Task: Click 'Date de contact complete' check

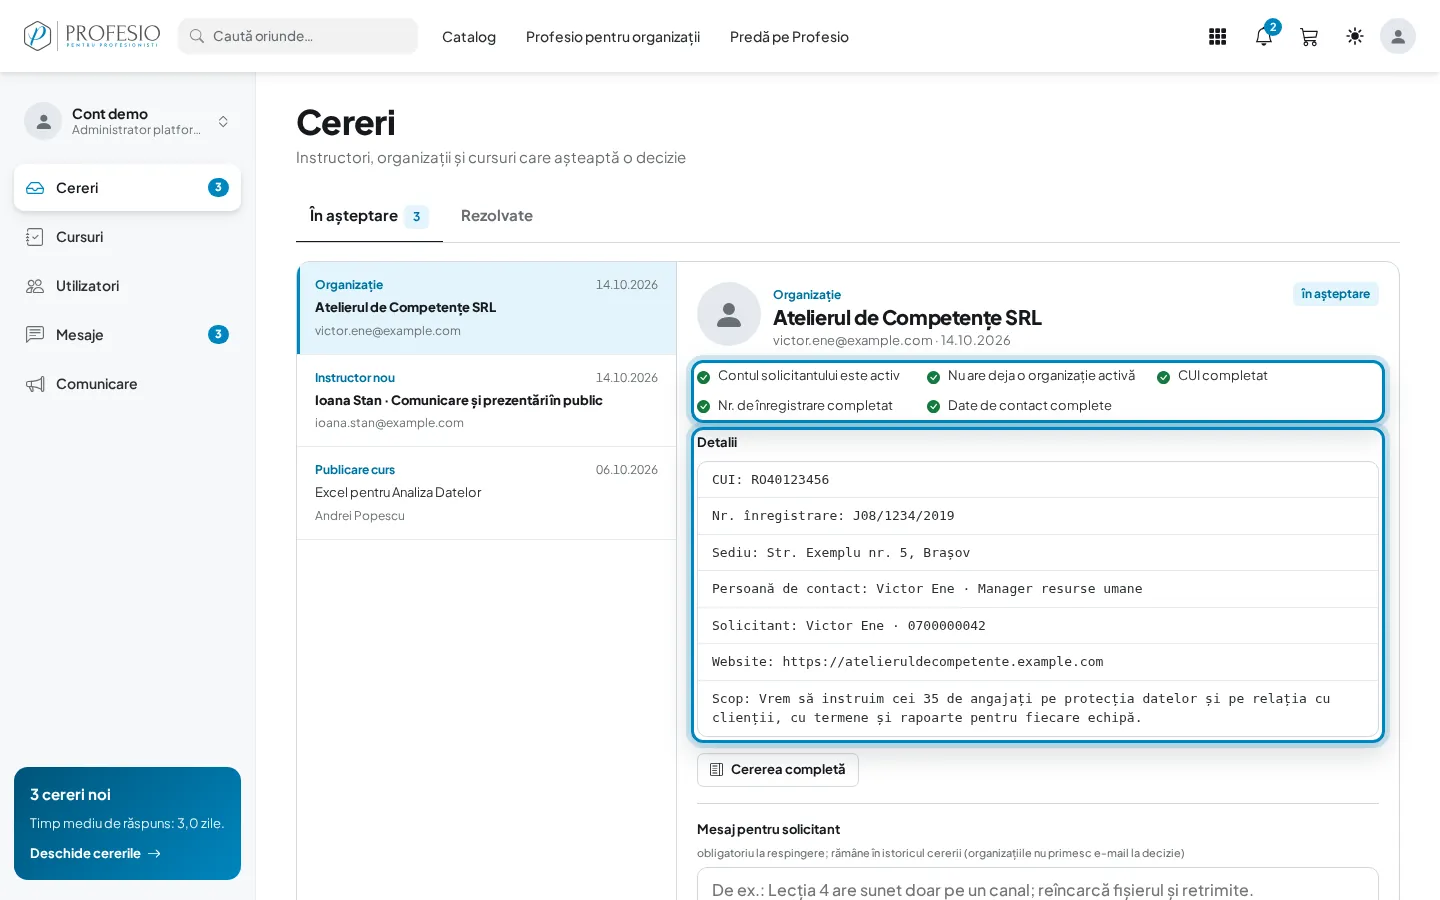Action: [1019, 406]
